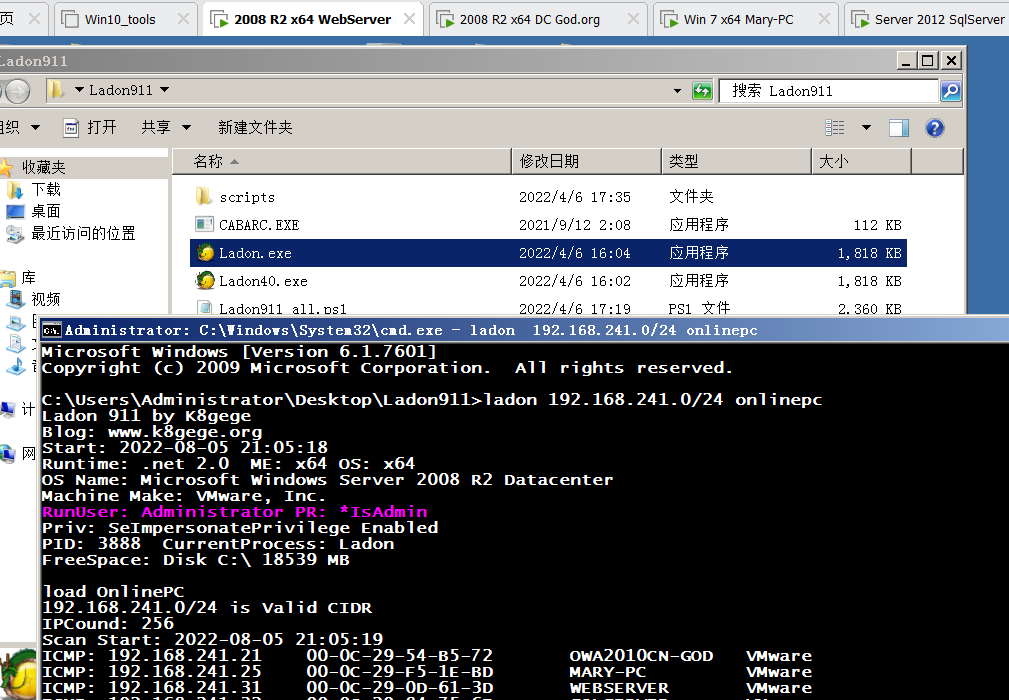Toggle the preview pane button

click(x=898, y=128)
